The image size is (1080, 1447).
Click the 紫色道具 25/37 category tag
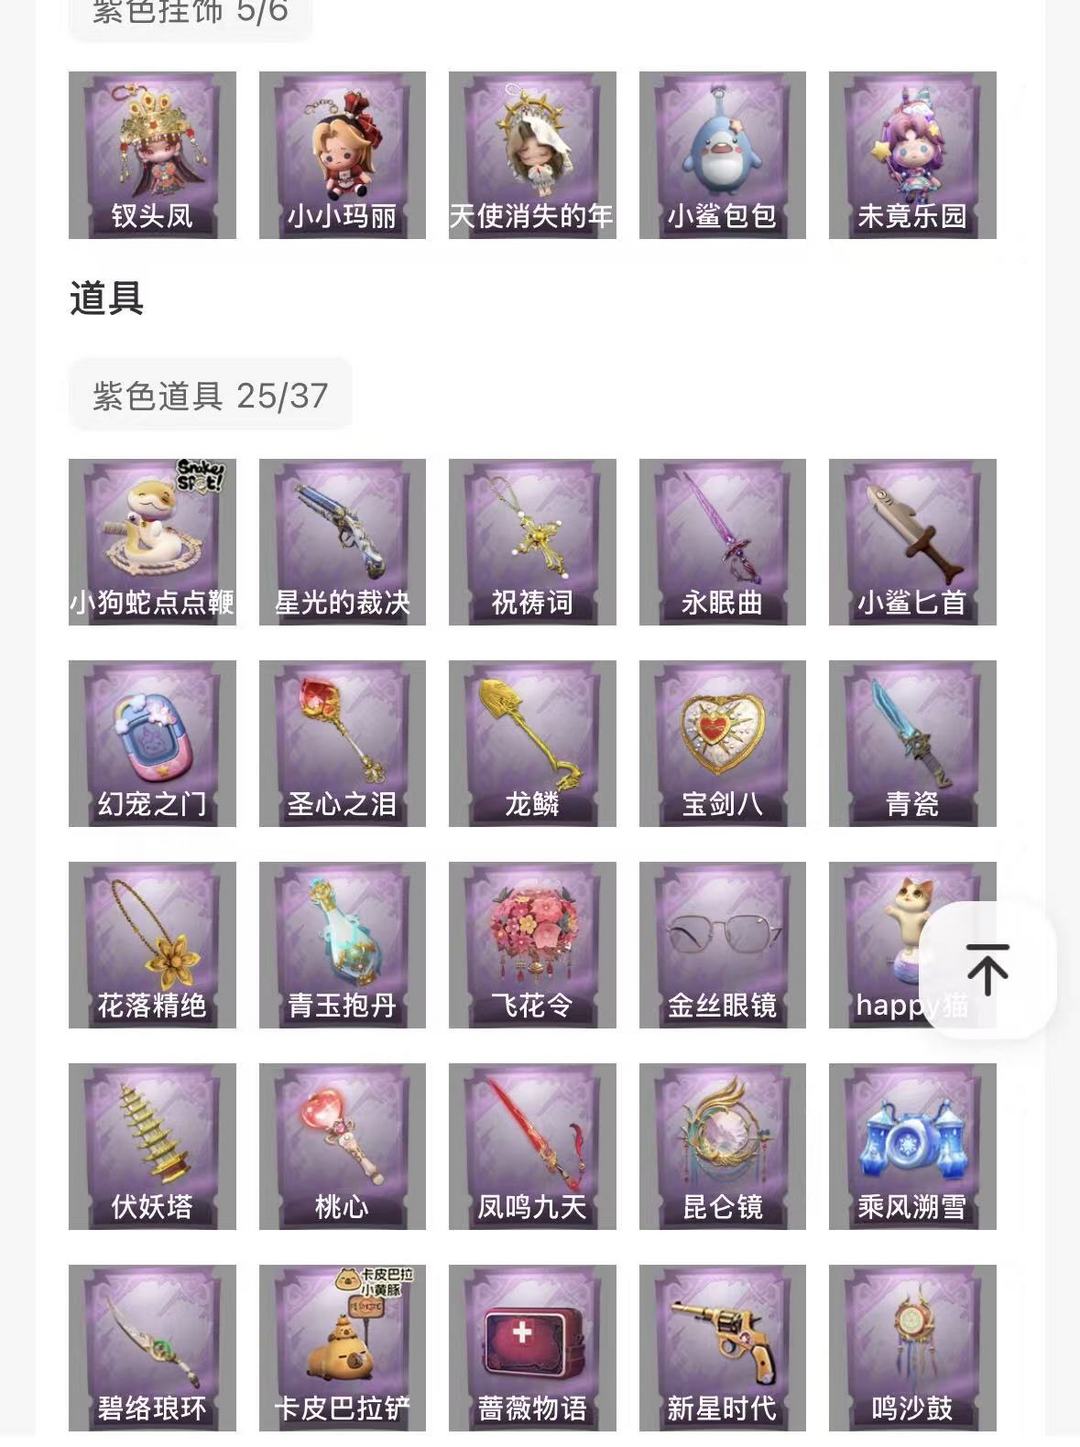[x=210, y=395]
